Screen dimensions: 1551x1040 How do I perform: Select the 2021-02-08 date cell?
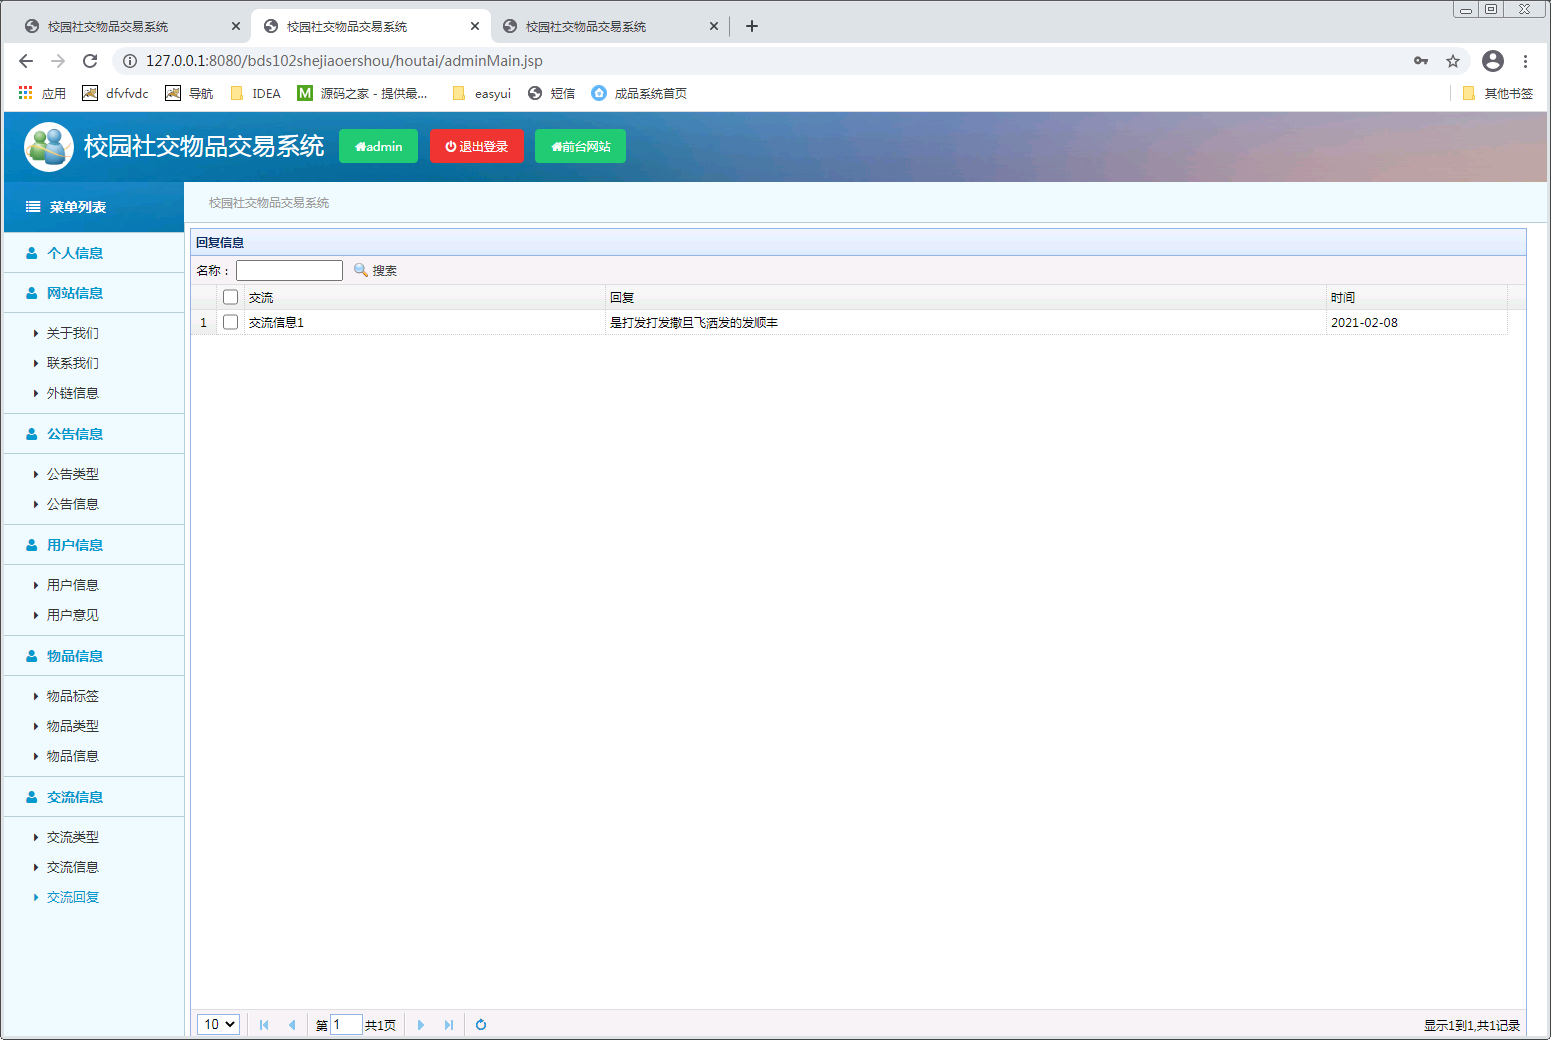coord(1416,322)
